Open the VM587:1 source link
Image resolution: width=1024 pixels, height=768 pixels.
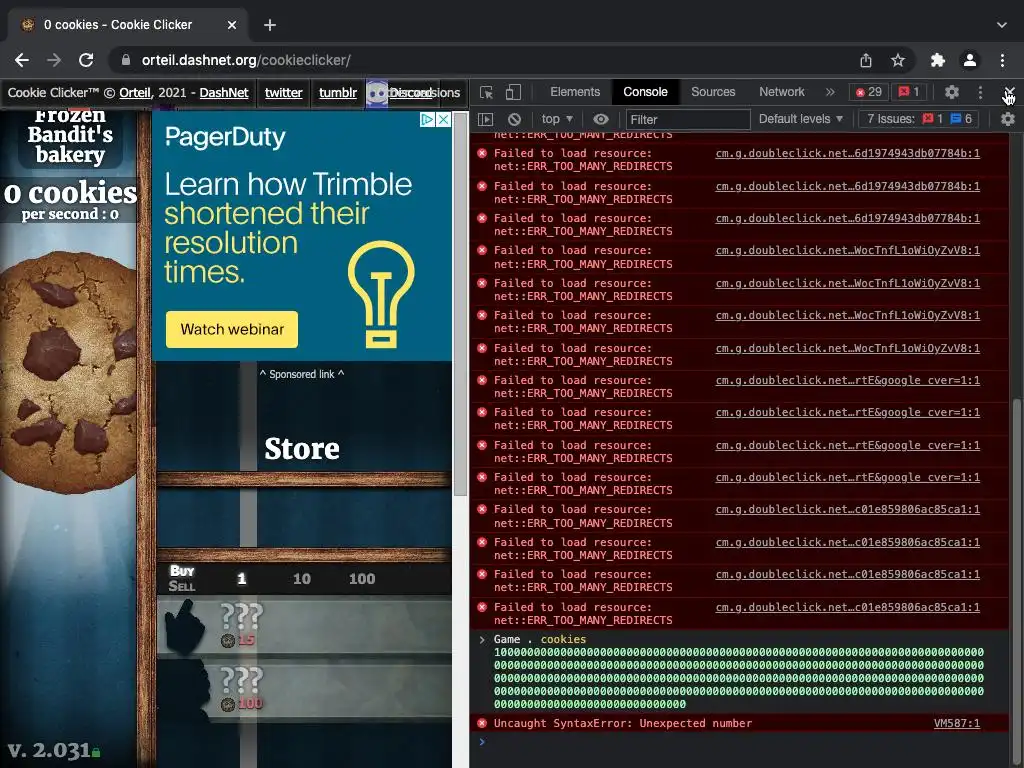957,724
